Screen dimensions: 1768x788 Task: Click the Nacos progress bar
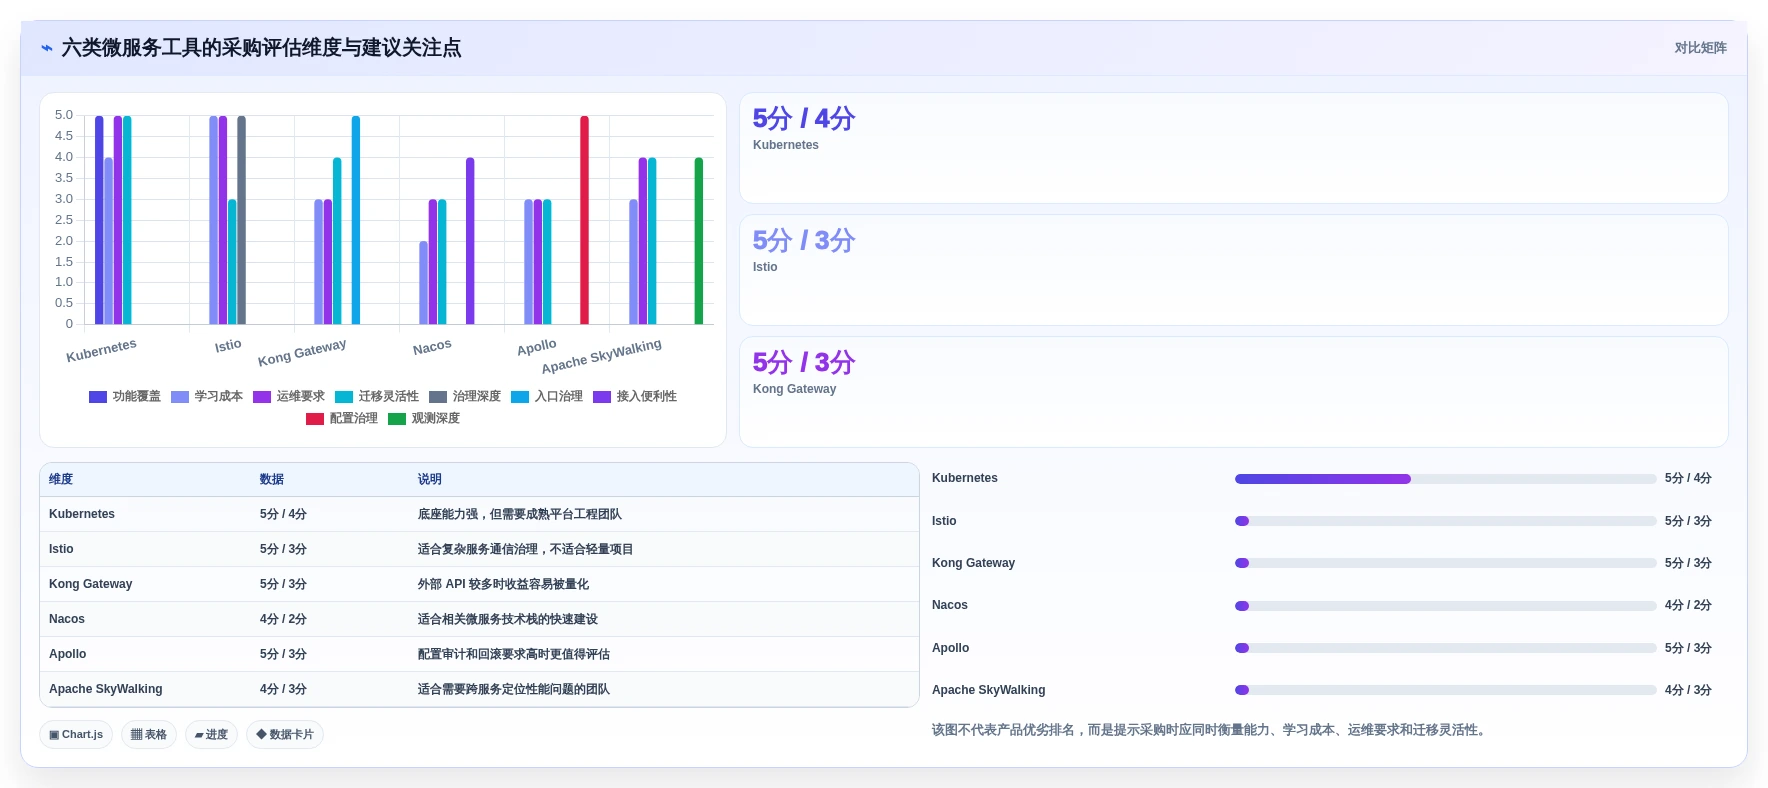1445,606
